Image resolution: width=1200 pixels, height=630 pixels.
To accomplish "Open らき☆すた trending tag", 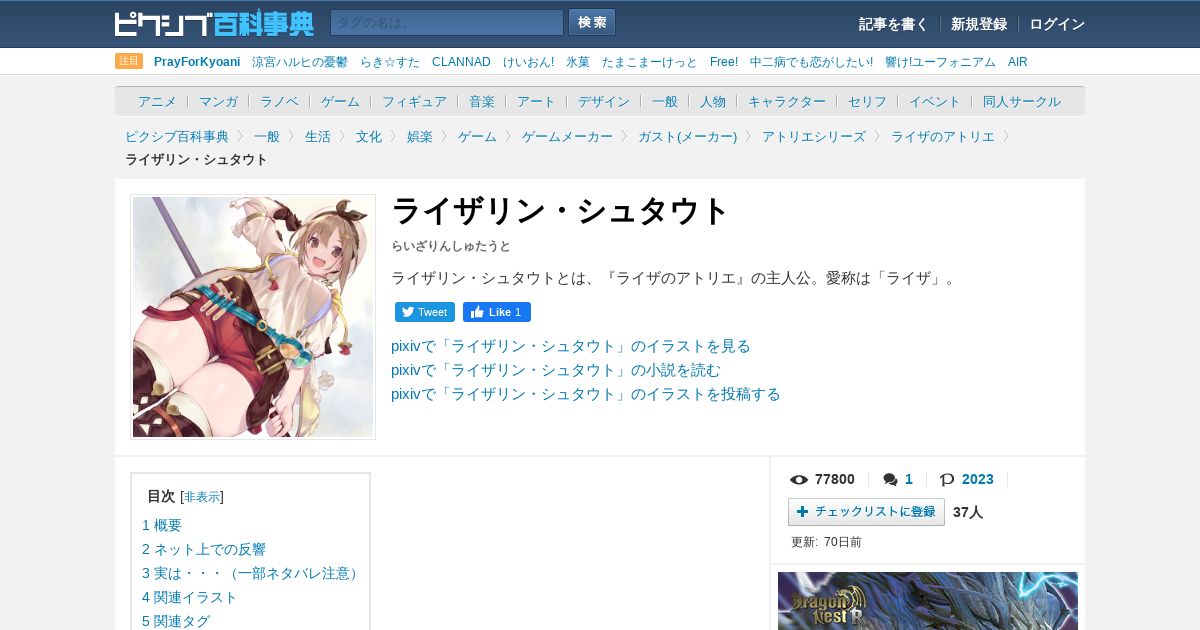I will (390, 62).
